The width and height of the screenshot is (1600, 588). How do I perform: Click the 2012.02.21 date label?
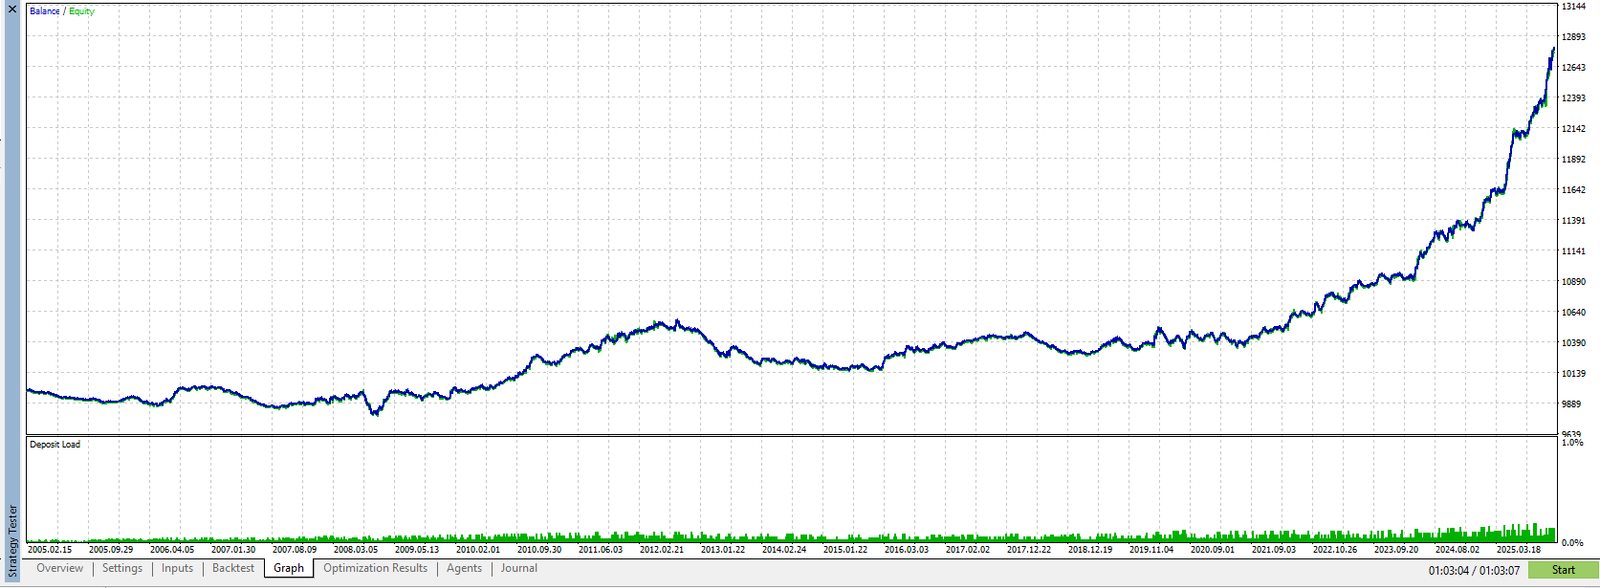click(662, 549)
